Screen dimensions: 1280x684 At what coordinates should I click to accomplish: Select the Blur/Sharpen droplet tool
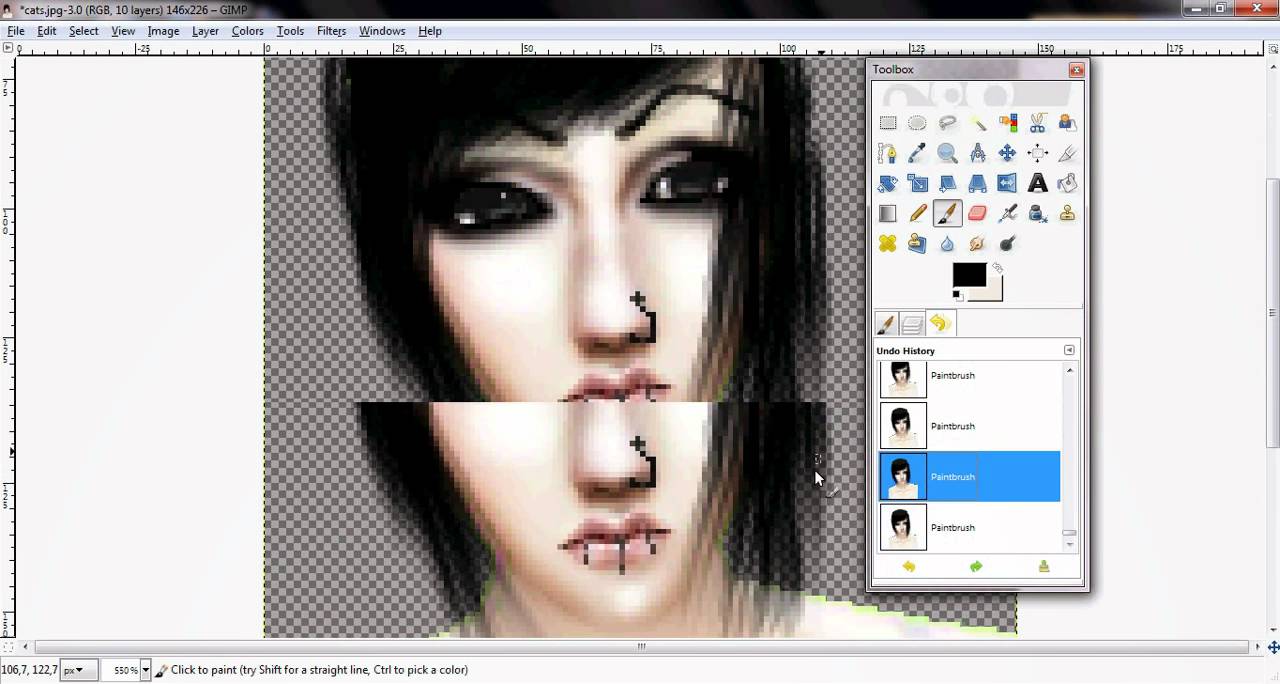(947, 243)
